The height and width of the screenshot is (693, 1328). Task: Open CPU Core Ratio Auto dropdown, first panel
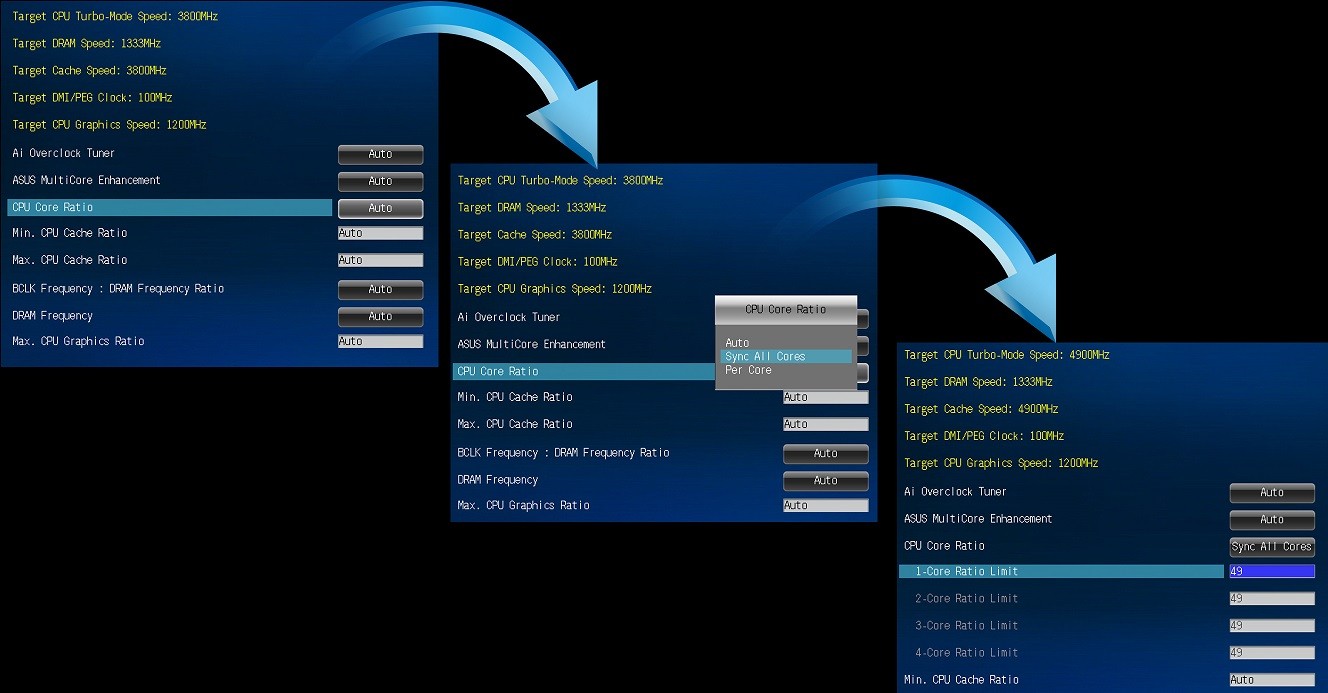click(x=380, y=208)
